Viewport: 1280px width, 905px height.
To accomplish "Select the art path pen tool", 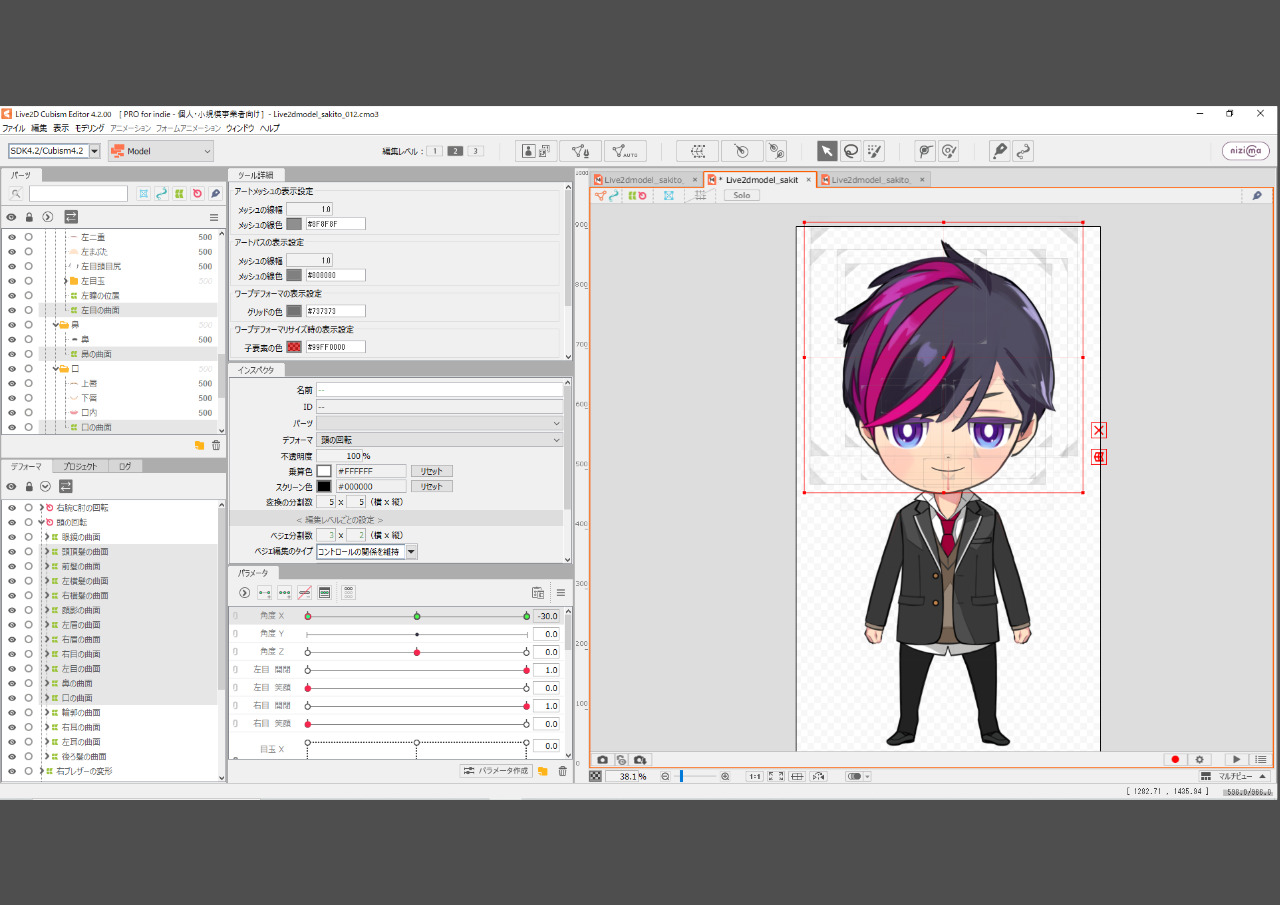I will (x=999, y=151).
